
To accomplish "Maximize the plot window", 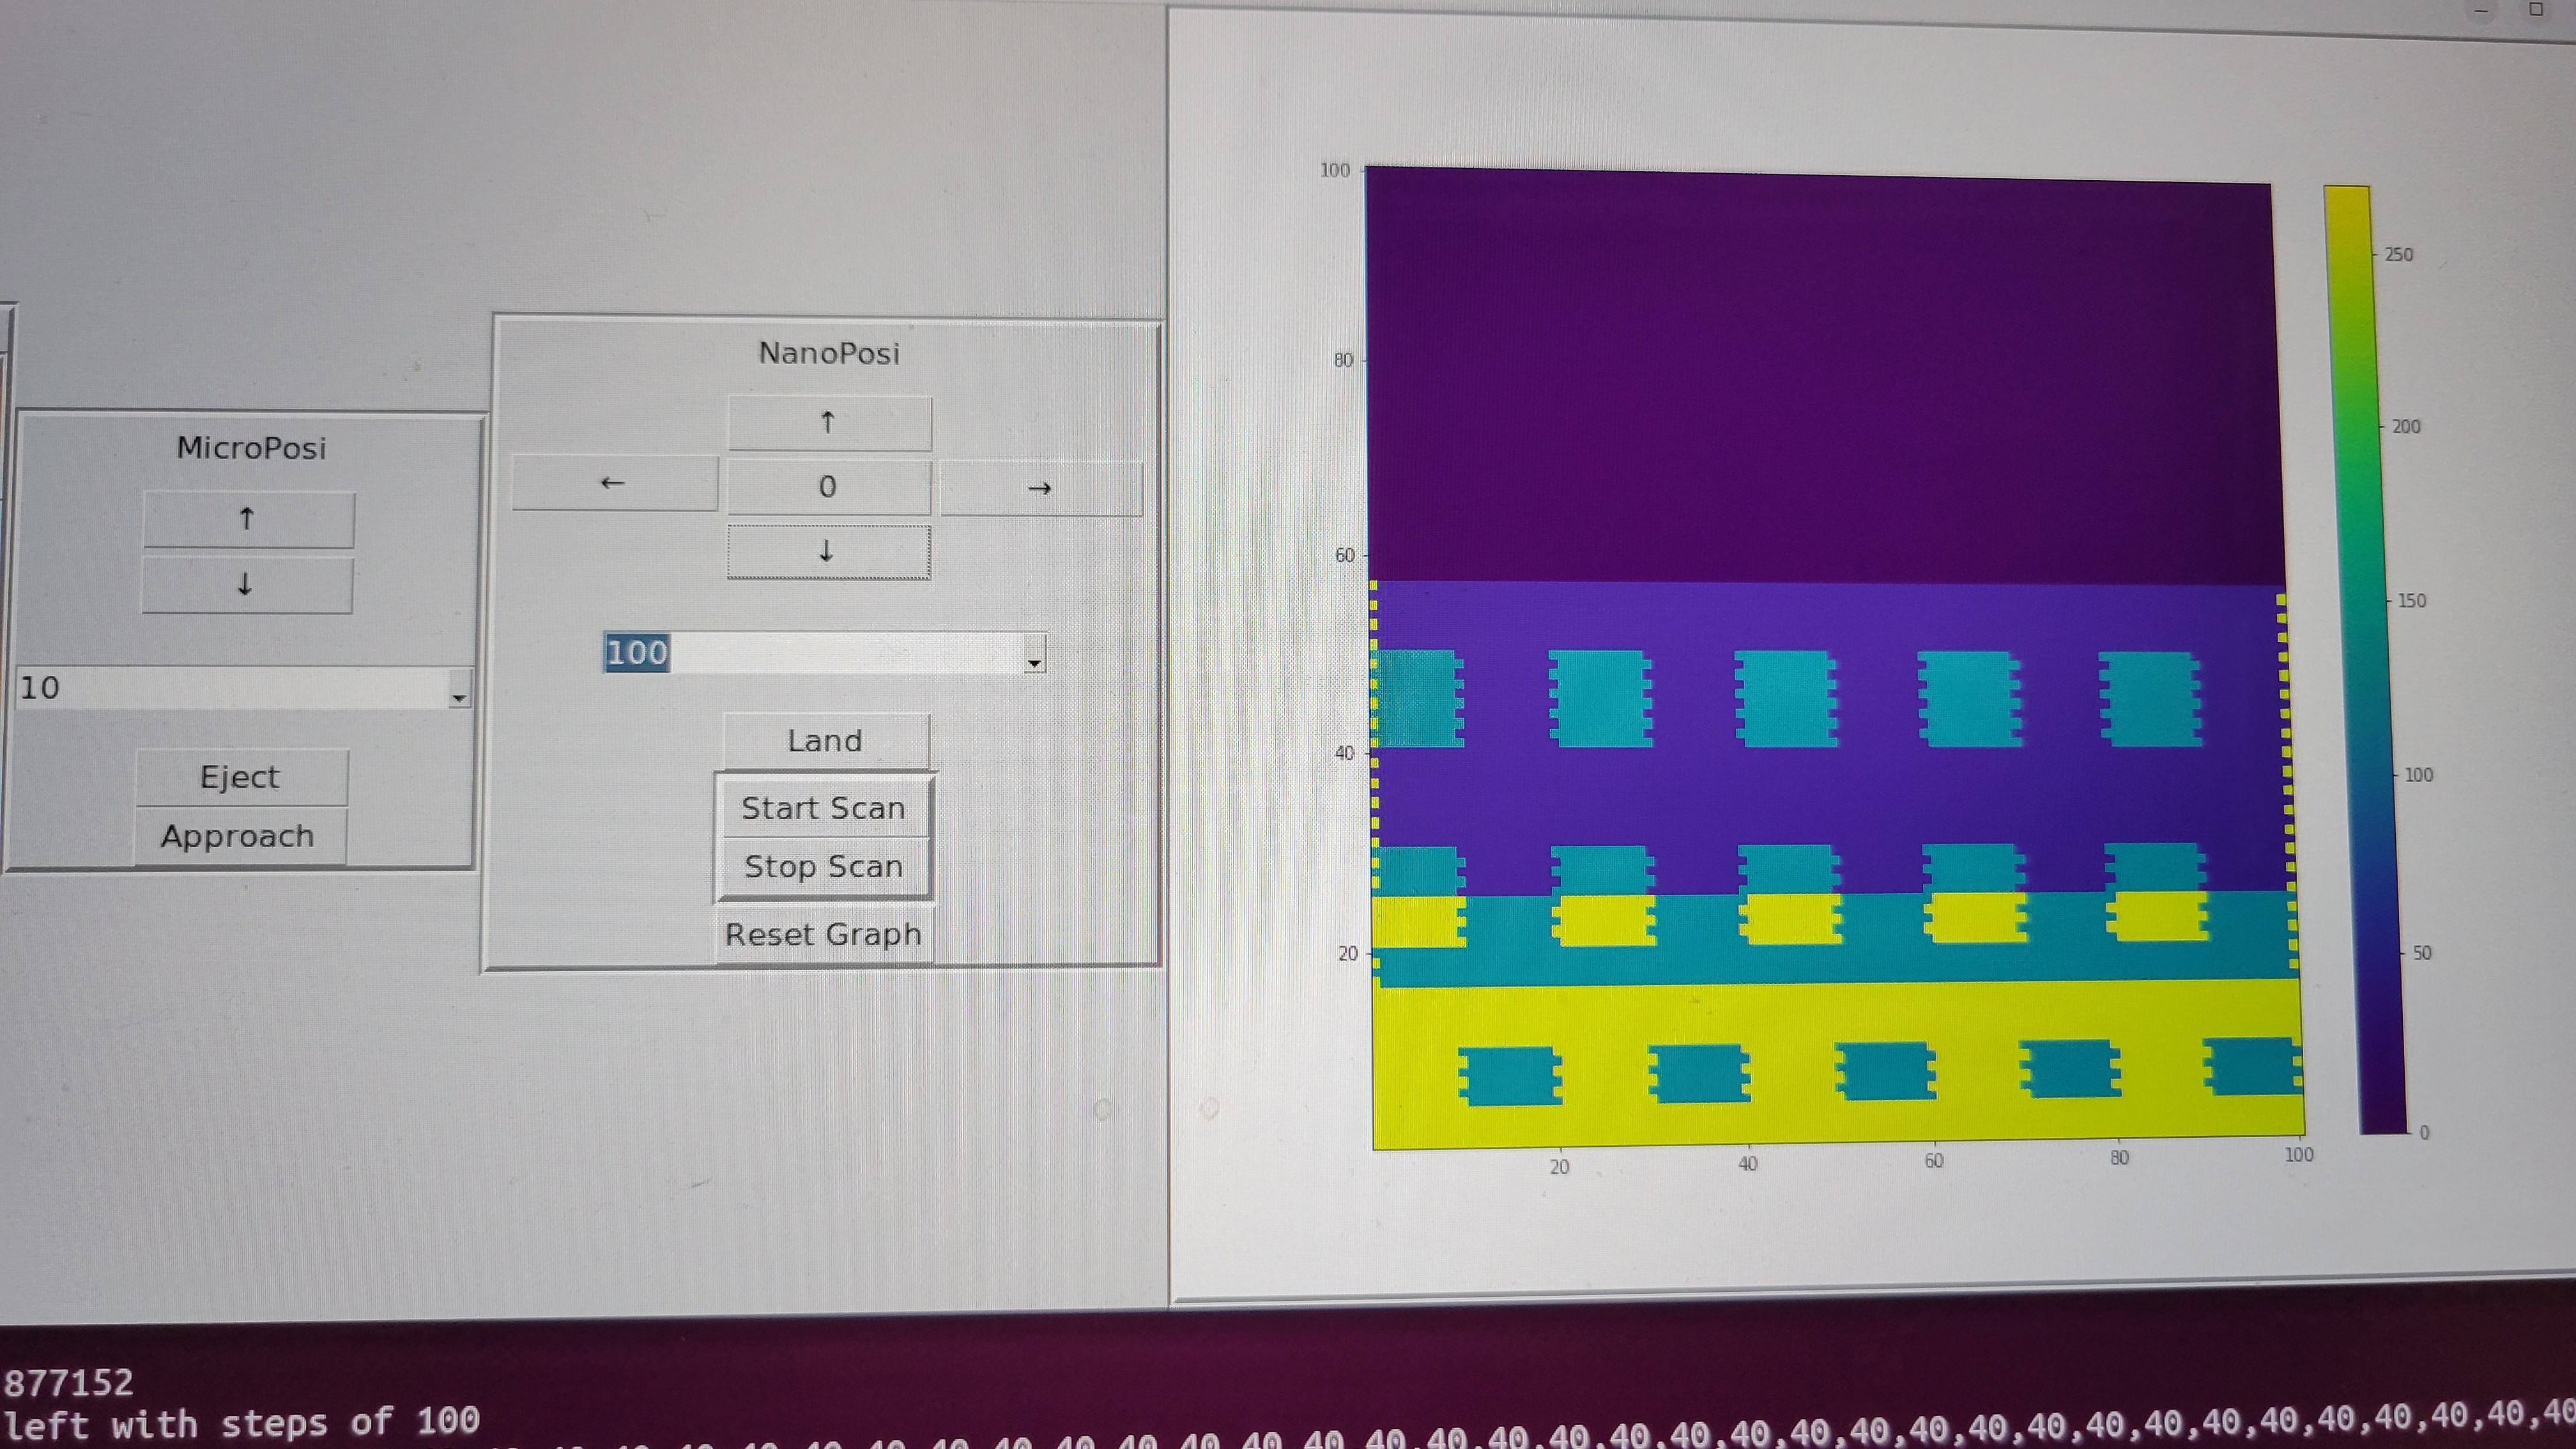I will coord(2535,10).
